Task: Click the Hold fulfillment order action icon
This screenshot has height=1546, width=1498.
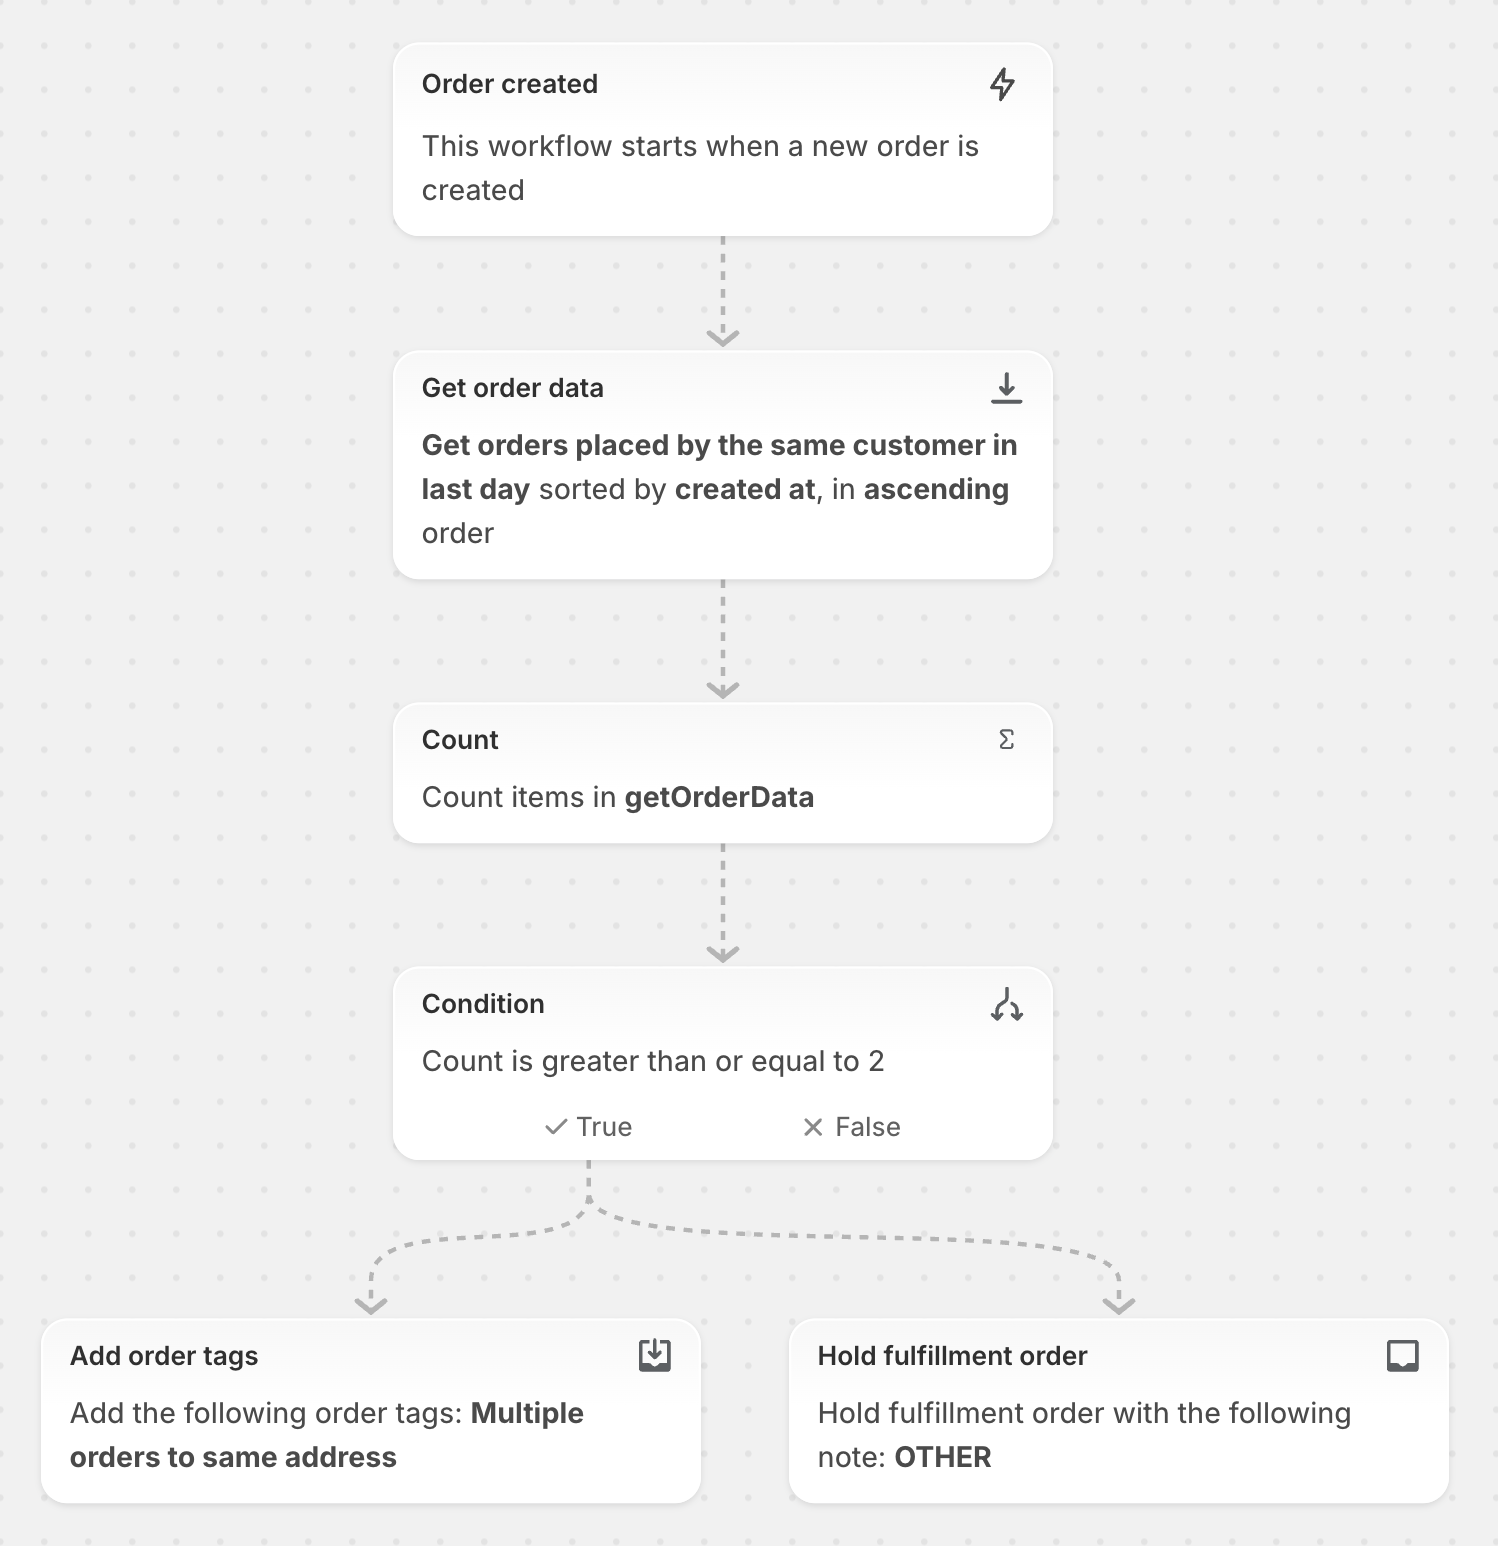Action: pyautogui.click(x=1403, y=1356)
